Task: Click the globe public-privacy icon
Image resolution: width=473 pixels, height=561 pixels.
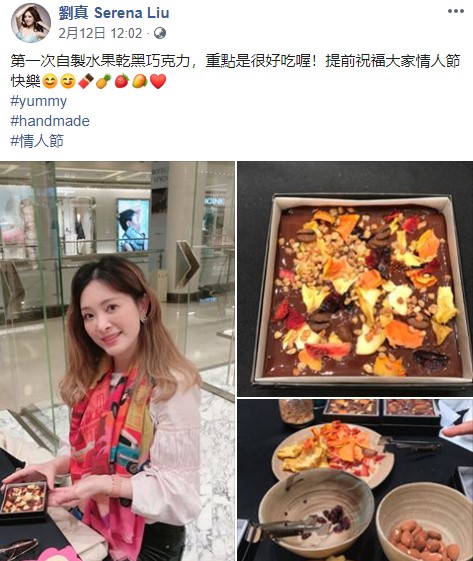Action: pyautogui.click(x=160, y=33)
